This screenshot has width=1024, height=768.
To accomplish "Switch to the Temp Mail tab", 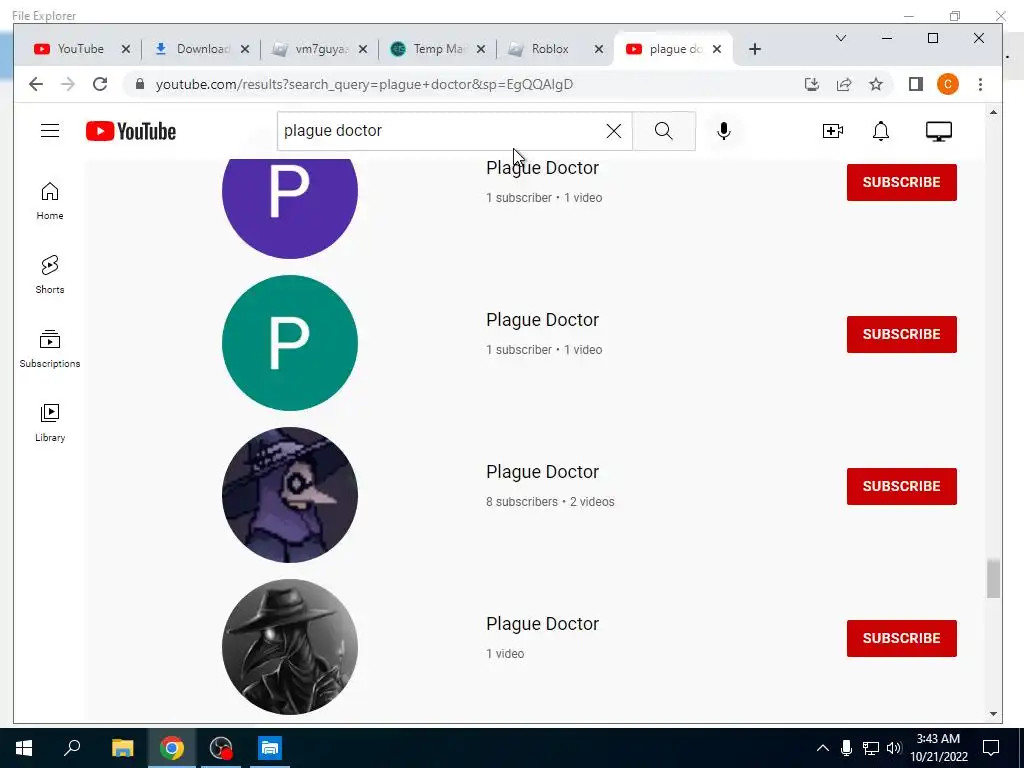I will 439,49.
